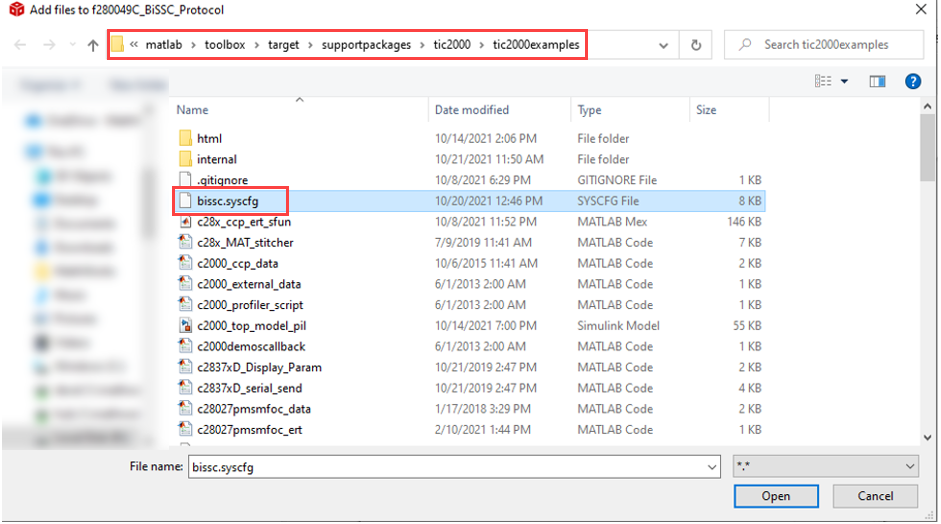
Task: Expand the address bar path history dropdown
Action: tap(664, 45)
